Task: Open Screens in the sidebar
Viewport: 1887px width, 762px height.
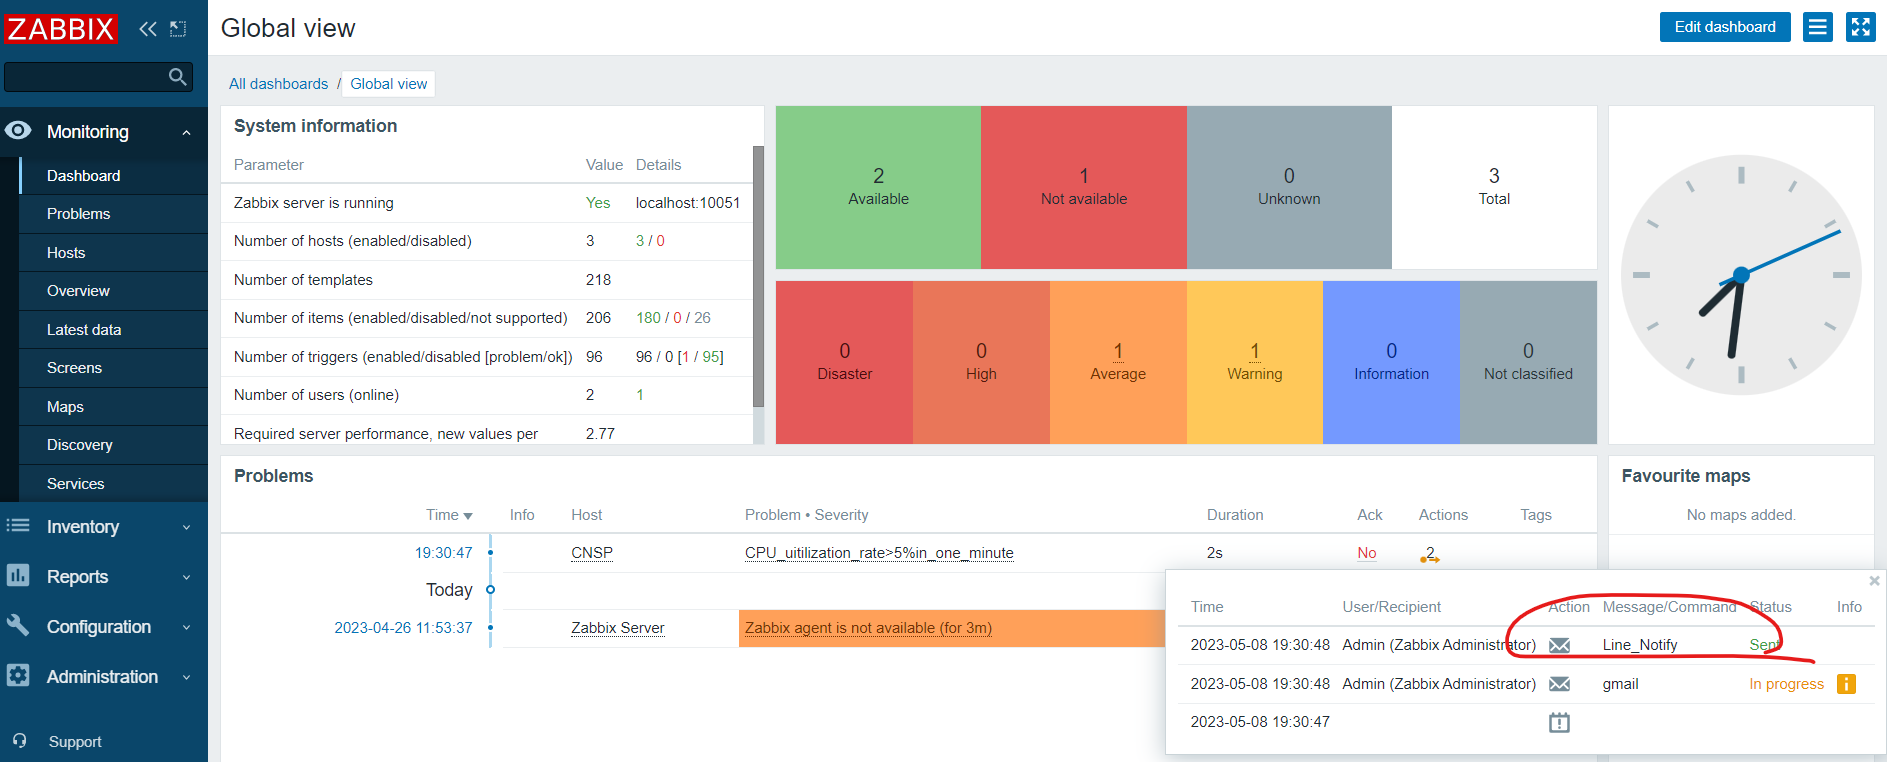Action: [x=113, y=368]
